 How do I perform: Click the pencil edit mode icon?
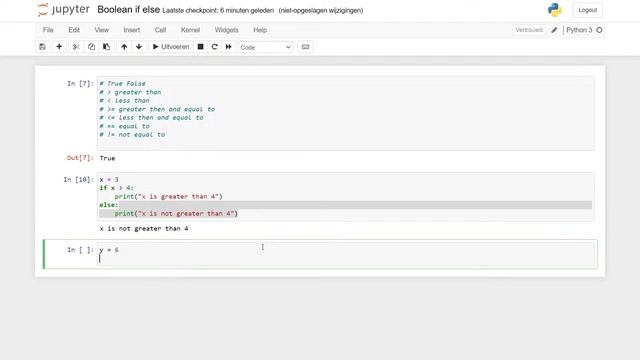click(554, 30)
